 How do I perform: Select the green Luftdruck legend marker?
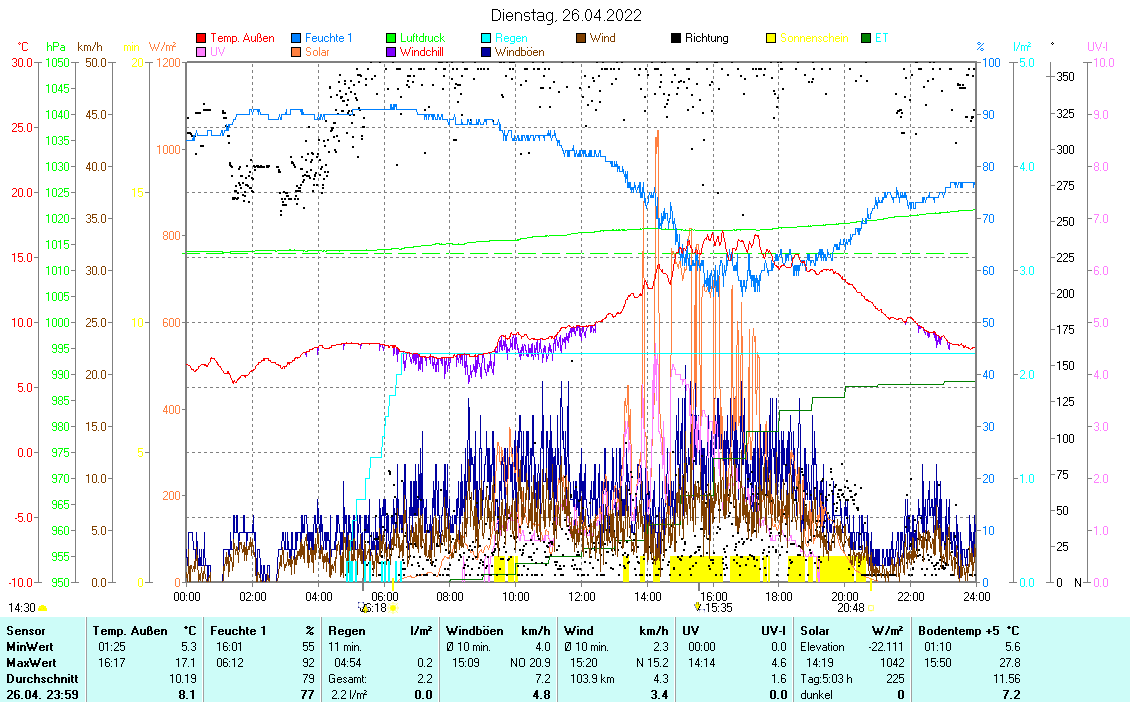(392, 38)
